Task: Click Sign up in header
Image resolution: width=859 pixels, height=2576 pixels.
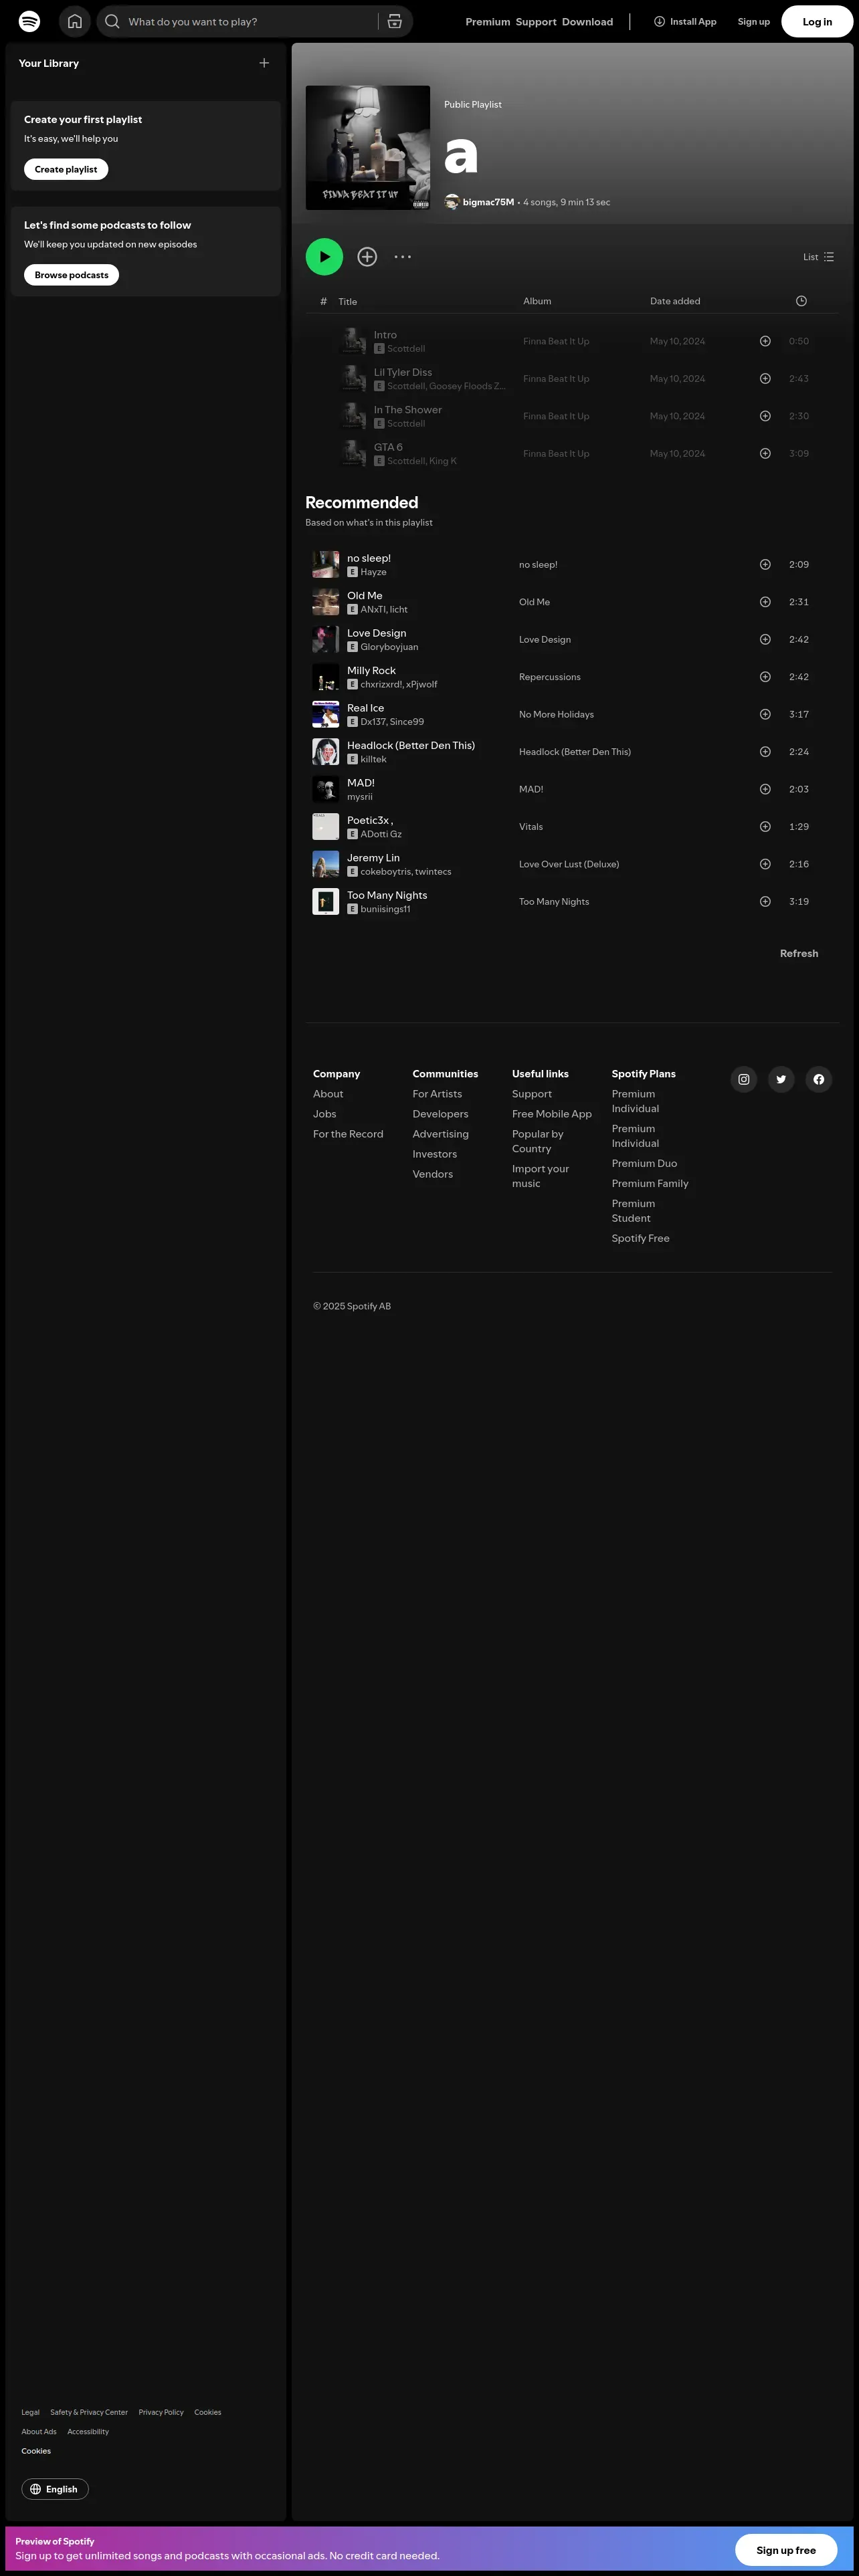Action: (754, 22)
